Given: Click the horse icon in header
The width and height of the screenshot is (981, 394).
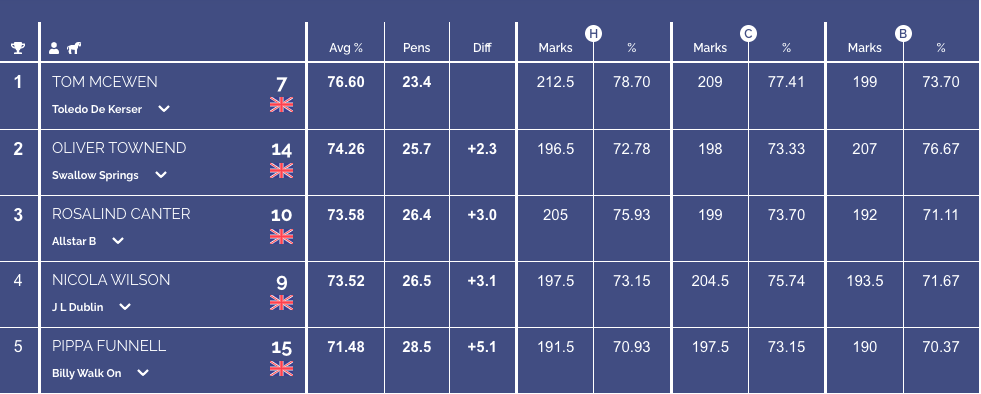Looking at the screenshot, I should tap(74, 48).
